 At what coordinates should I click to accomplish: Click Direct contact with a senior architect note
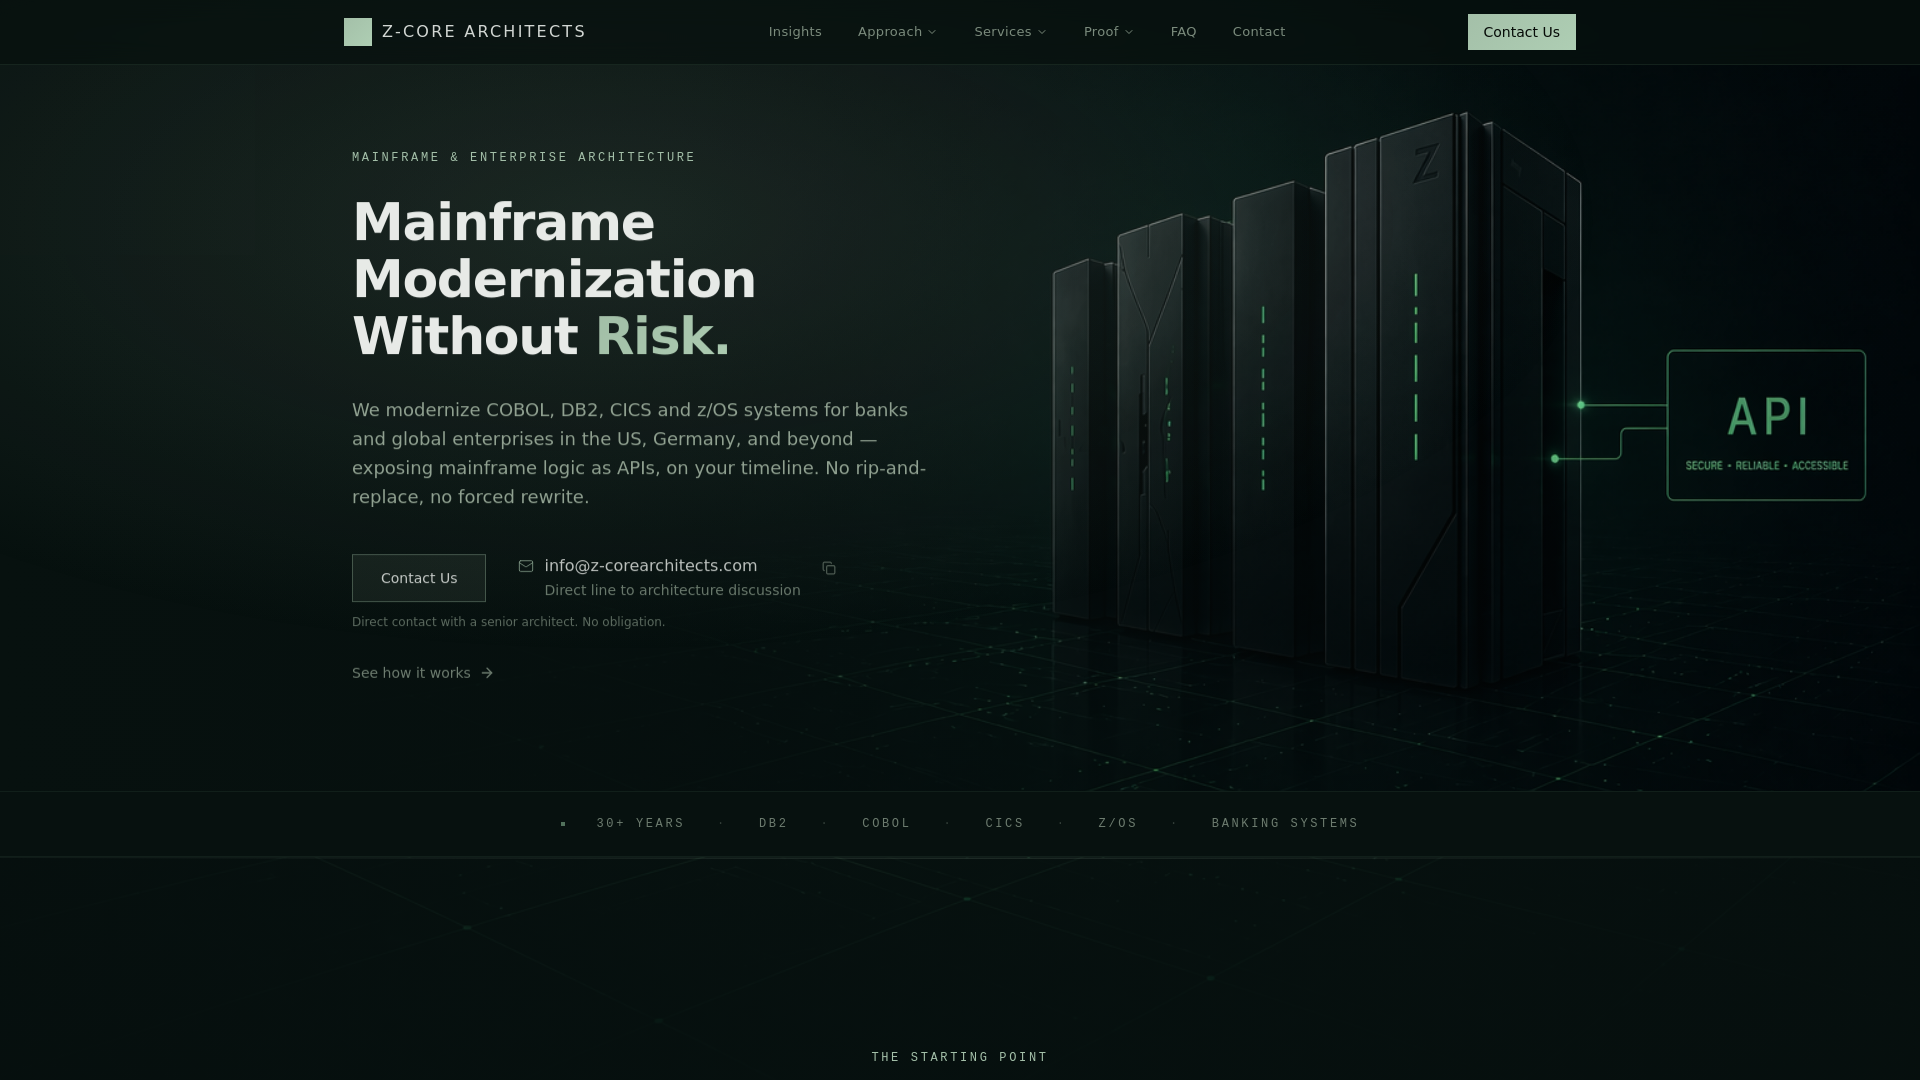tap(508, 622)
